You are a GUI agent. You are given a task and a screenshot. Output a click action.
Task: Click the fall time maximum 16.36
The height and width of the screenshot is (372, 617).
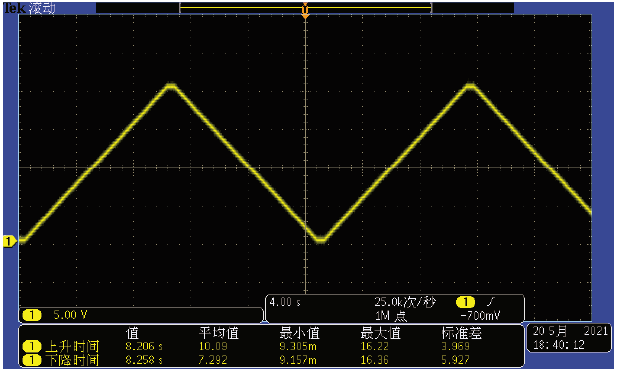point(375,360)
